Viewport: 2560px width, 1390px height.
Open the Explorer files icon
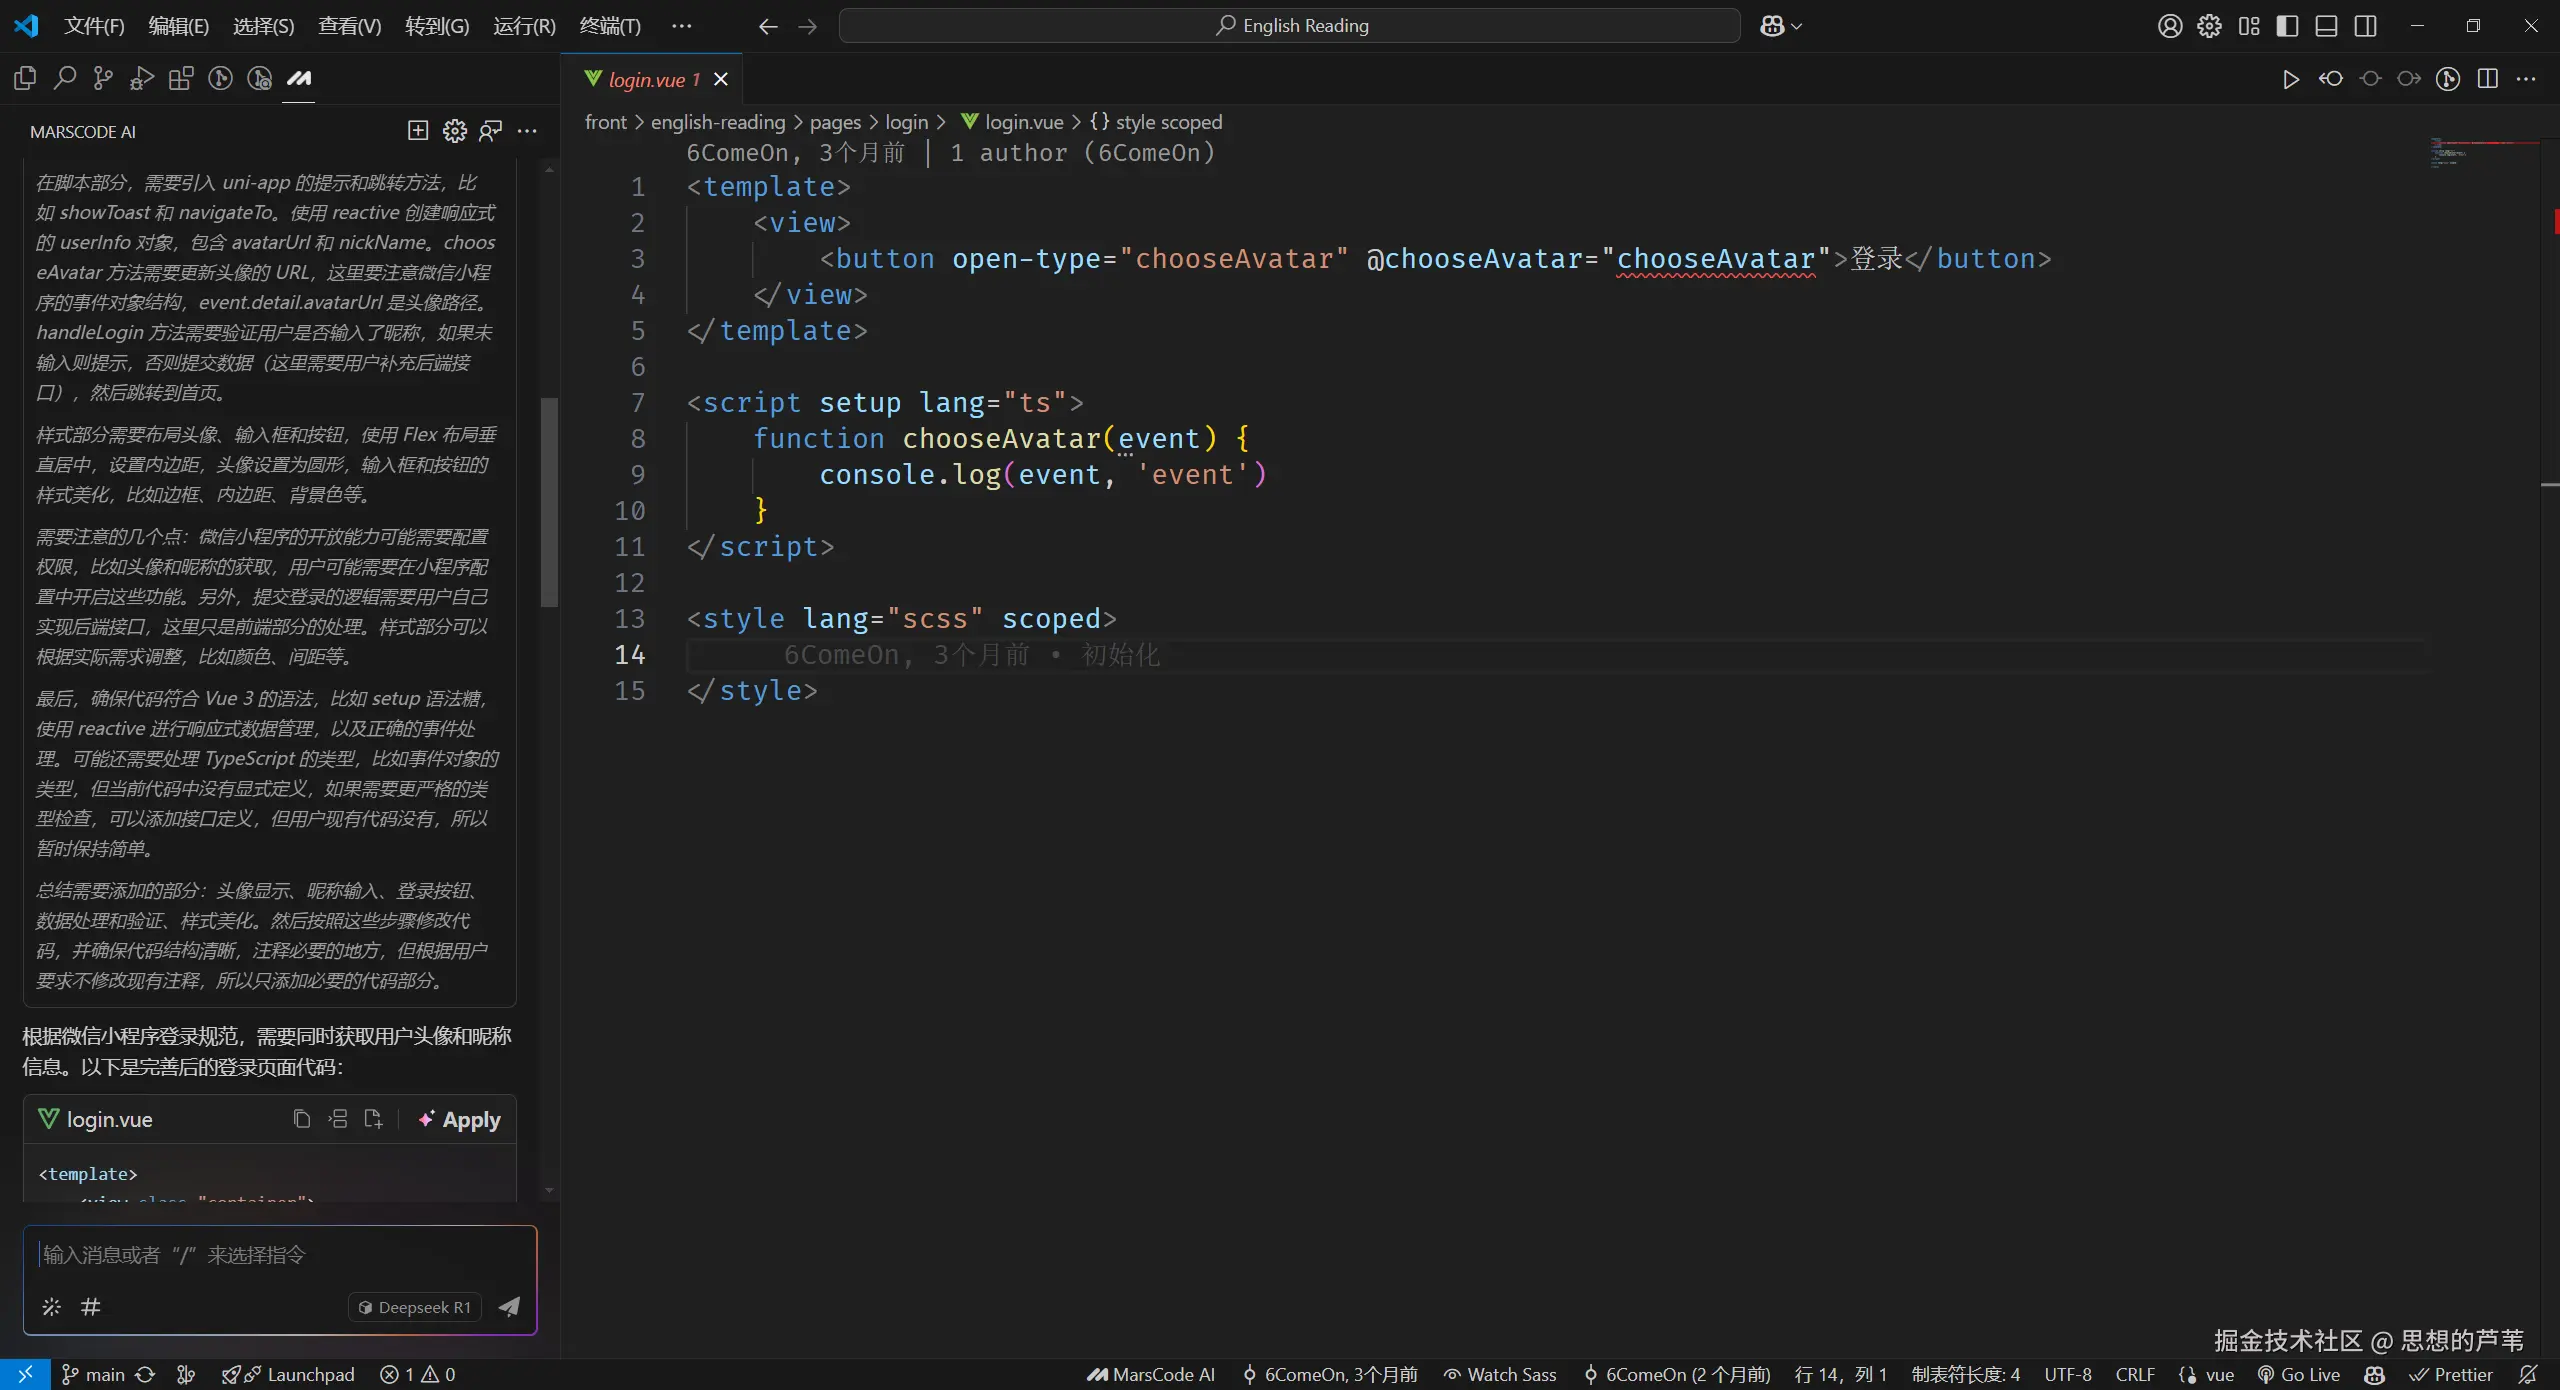click(26, 78)
